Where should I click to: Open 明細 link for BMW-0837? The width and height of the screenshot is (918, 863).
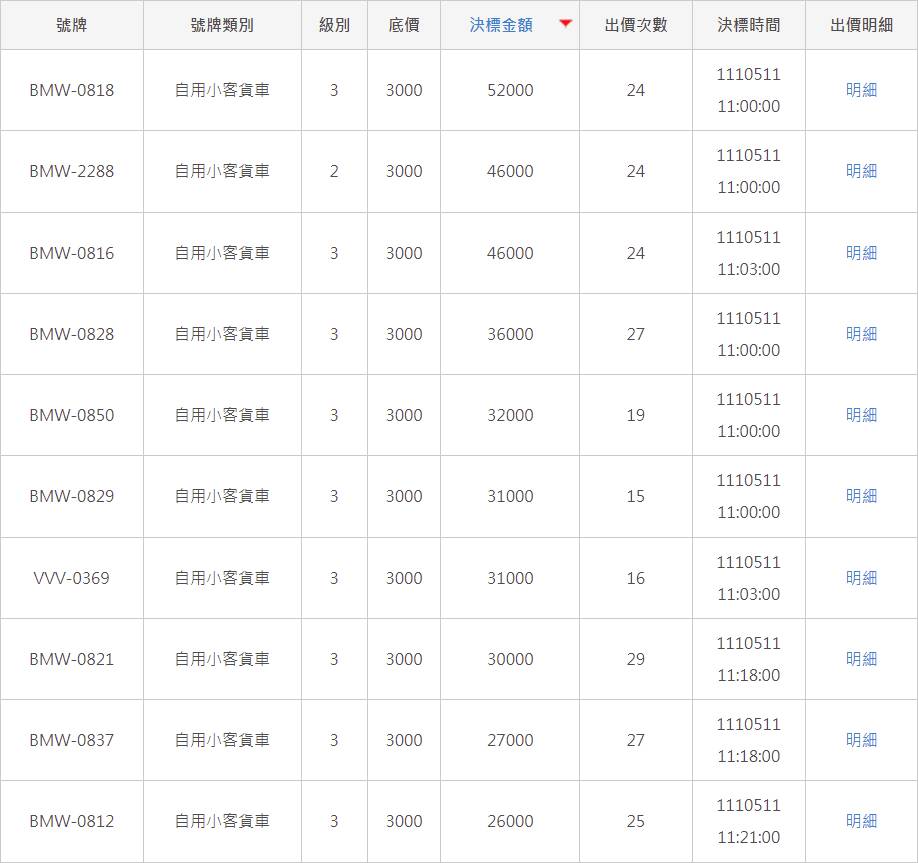(x=862, y=740)
